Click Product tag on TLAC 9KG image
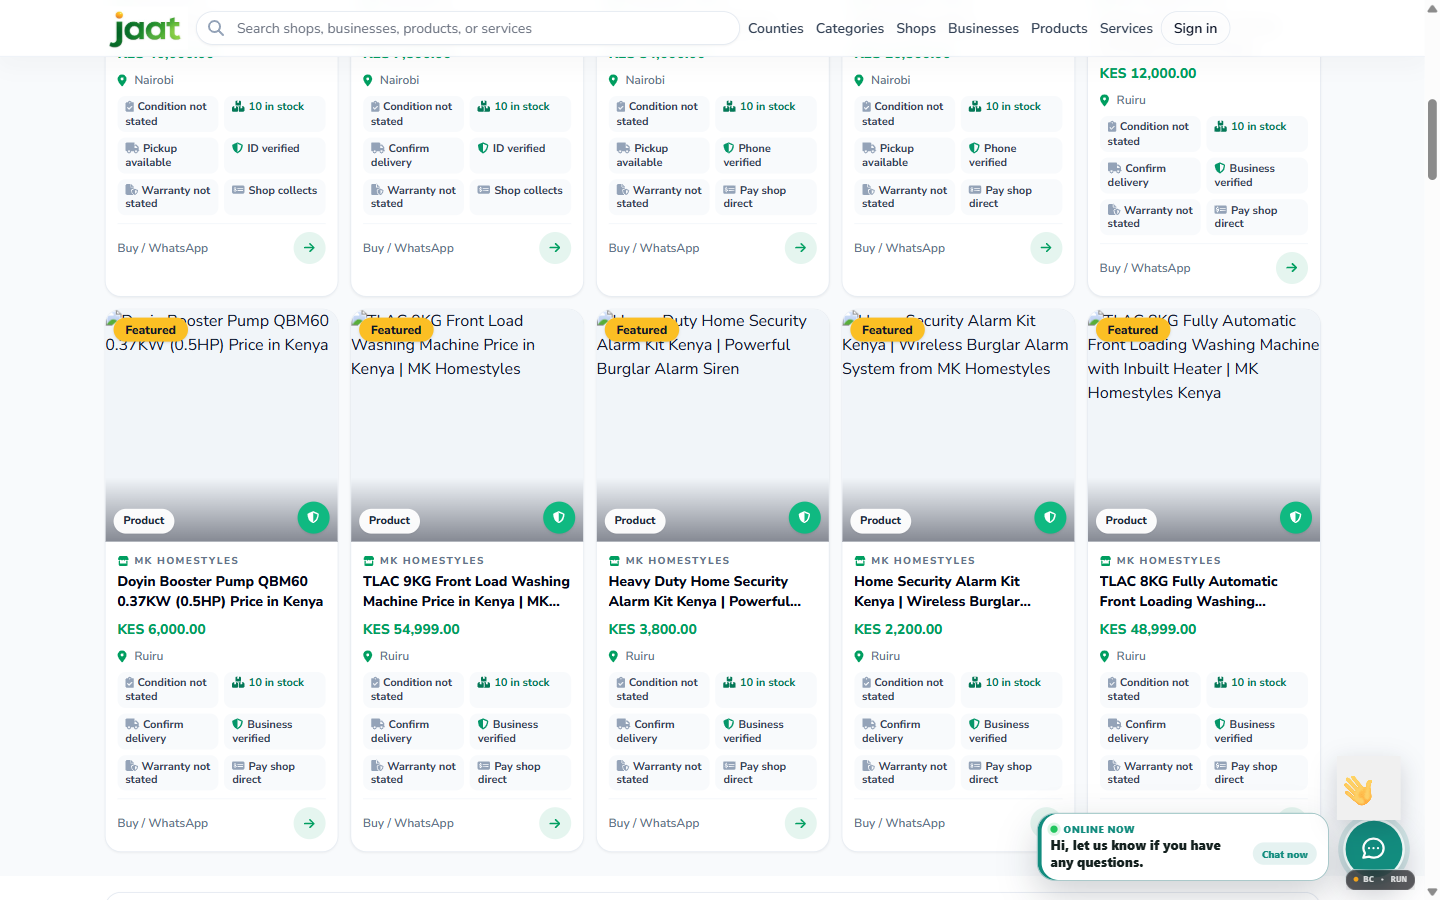 [389, 520]
